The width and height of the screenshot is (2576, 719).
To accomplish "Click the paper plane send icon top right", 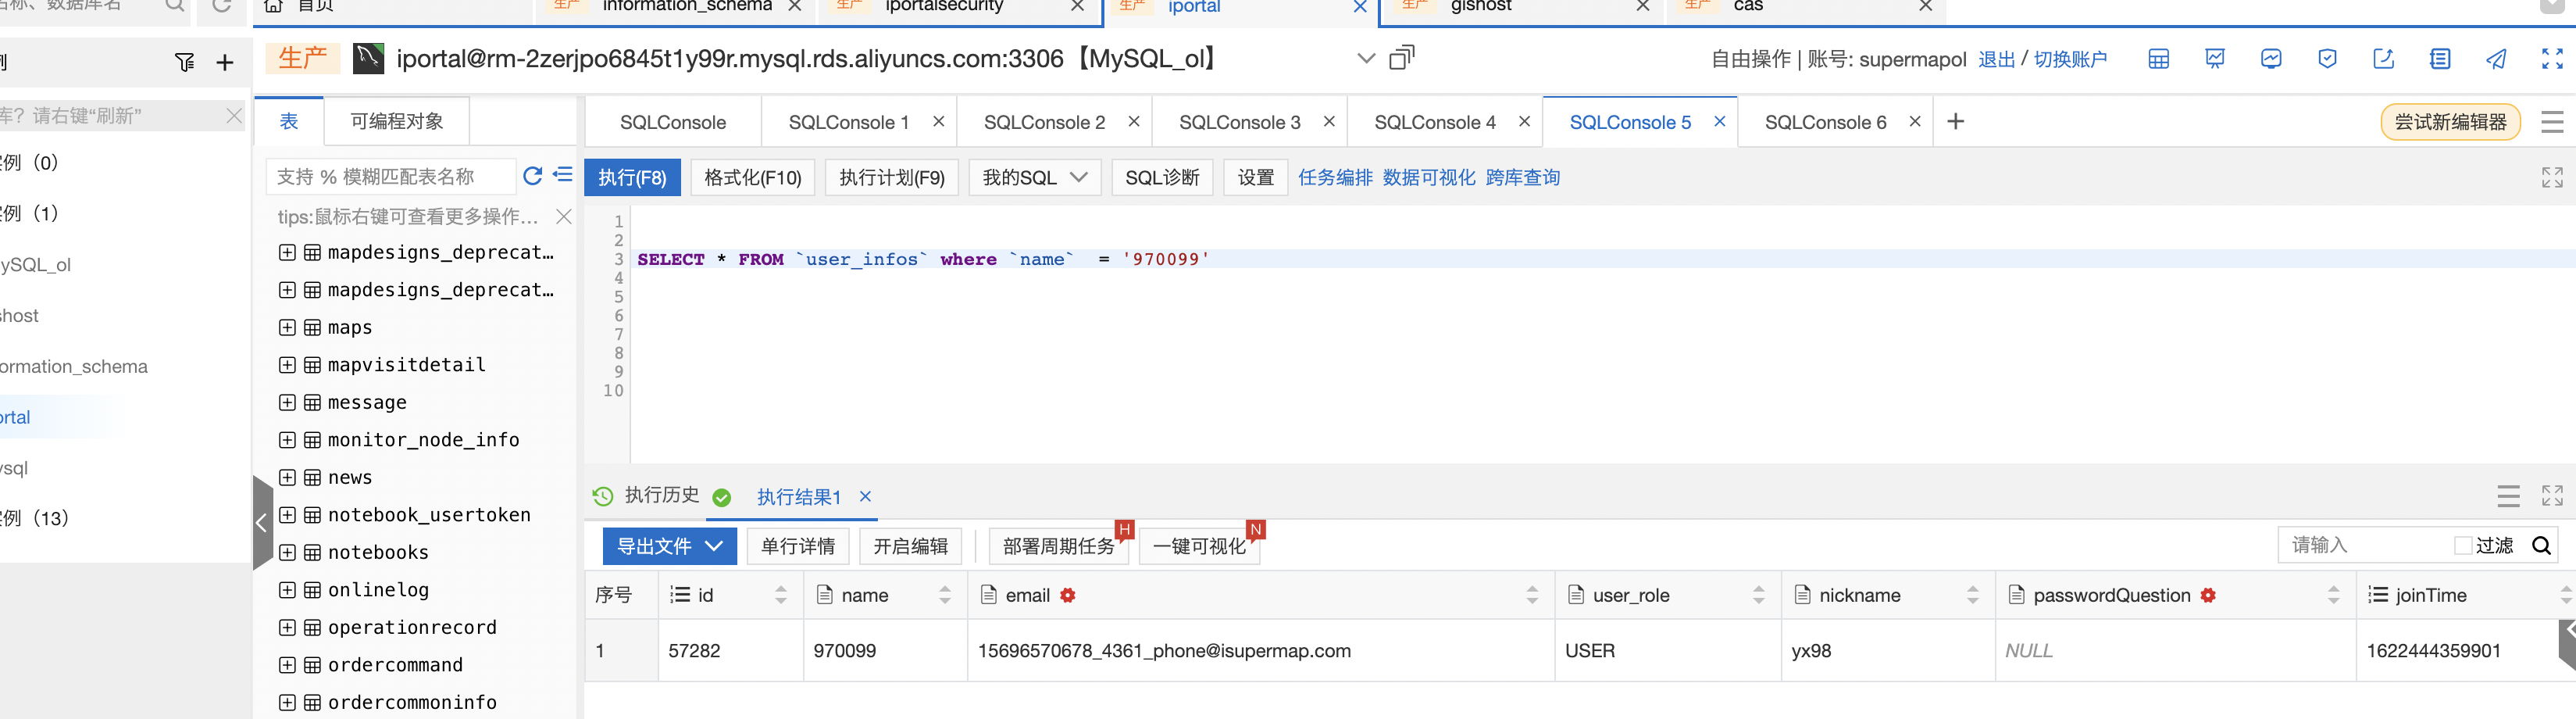I will [2497, 58].
